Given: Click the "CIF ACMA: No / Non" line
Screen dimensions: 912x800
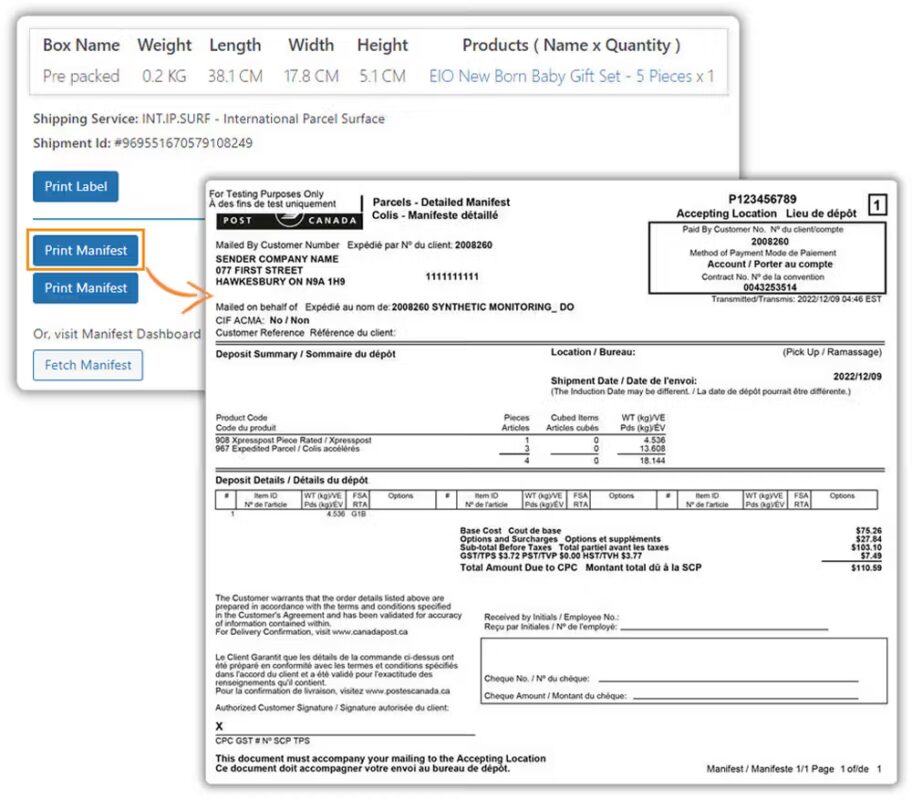Looking at the screenshot, I should (x=262, y=320).
